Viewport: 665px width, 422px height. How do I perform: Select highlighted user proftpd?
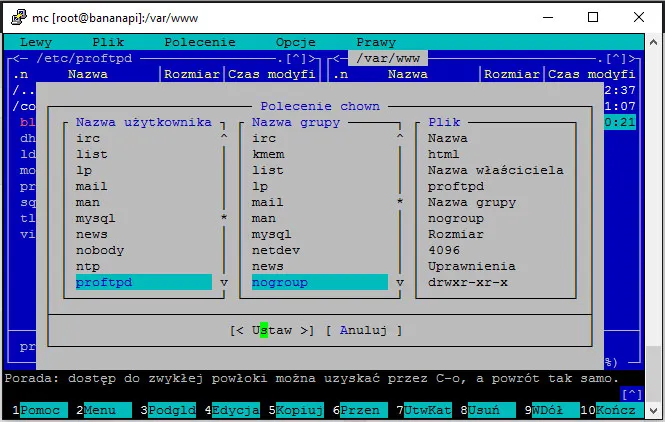tap(144, 282)
